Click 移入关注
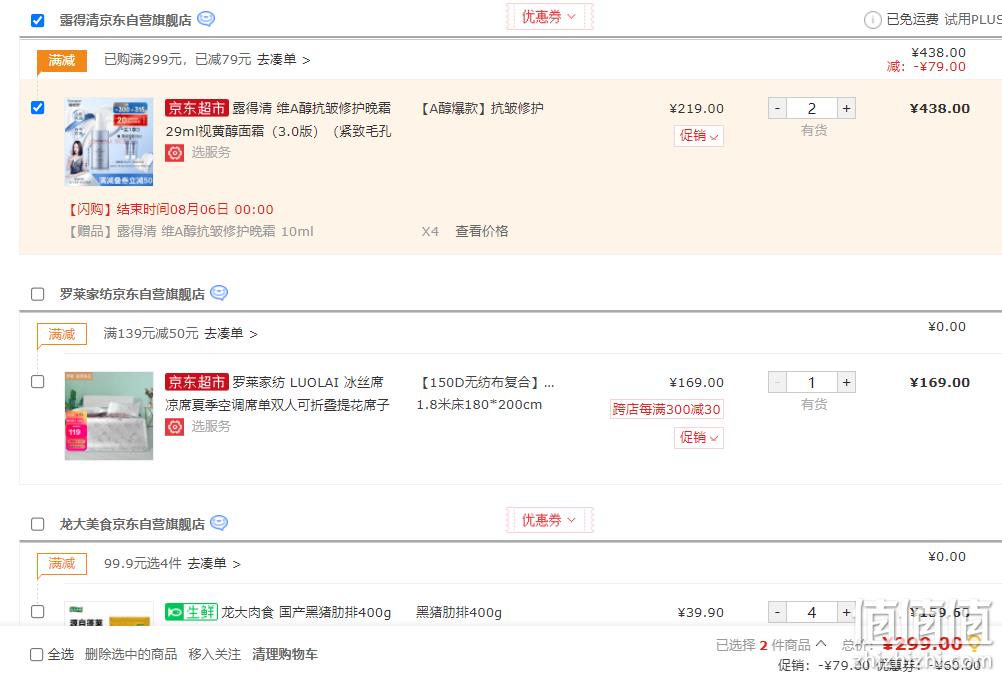Screen dimensions: 1002x678 click(x=214, y=654)
